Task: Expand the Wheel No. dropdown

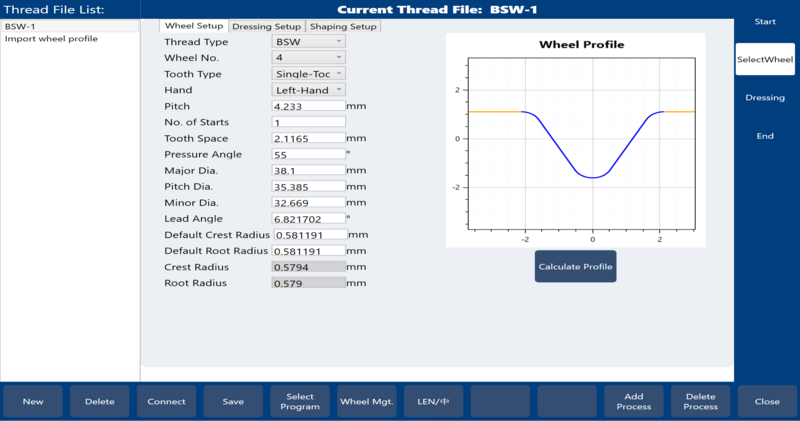Action: coord(309,58)
